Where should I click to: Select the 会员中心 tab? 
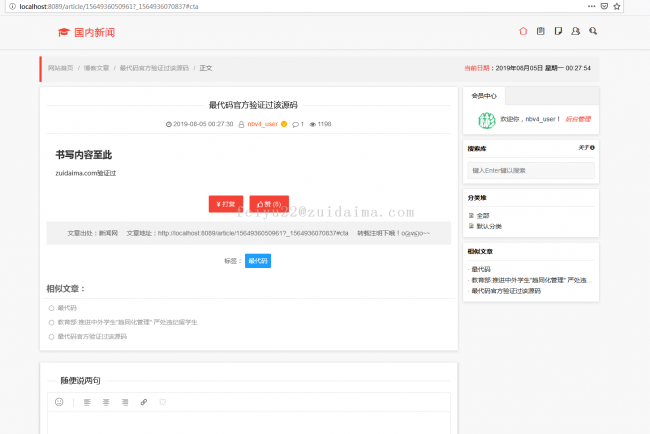coord(484,97)
